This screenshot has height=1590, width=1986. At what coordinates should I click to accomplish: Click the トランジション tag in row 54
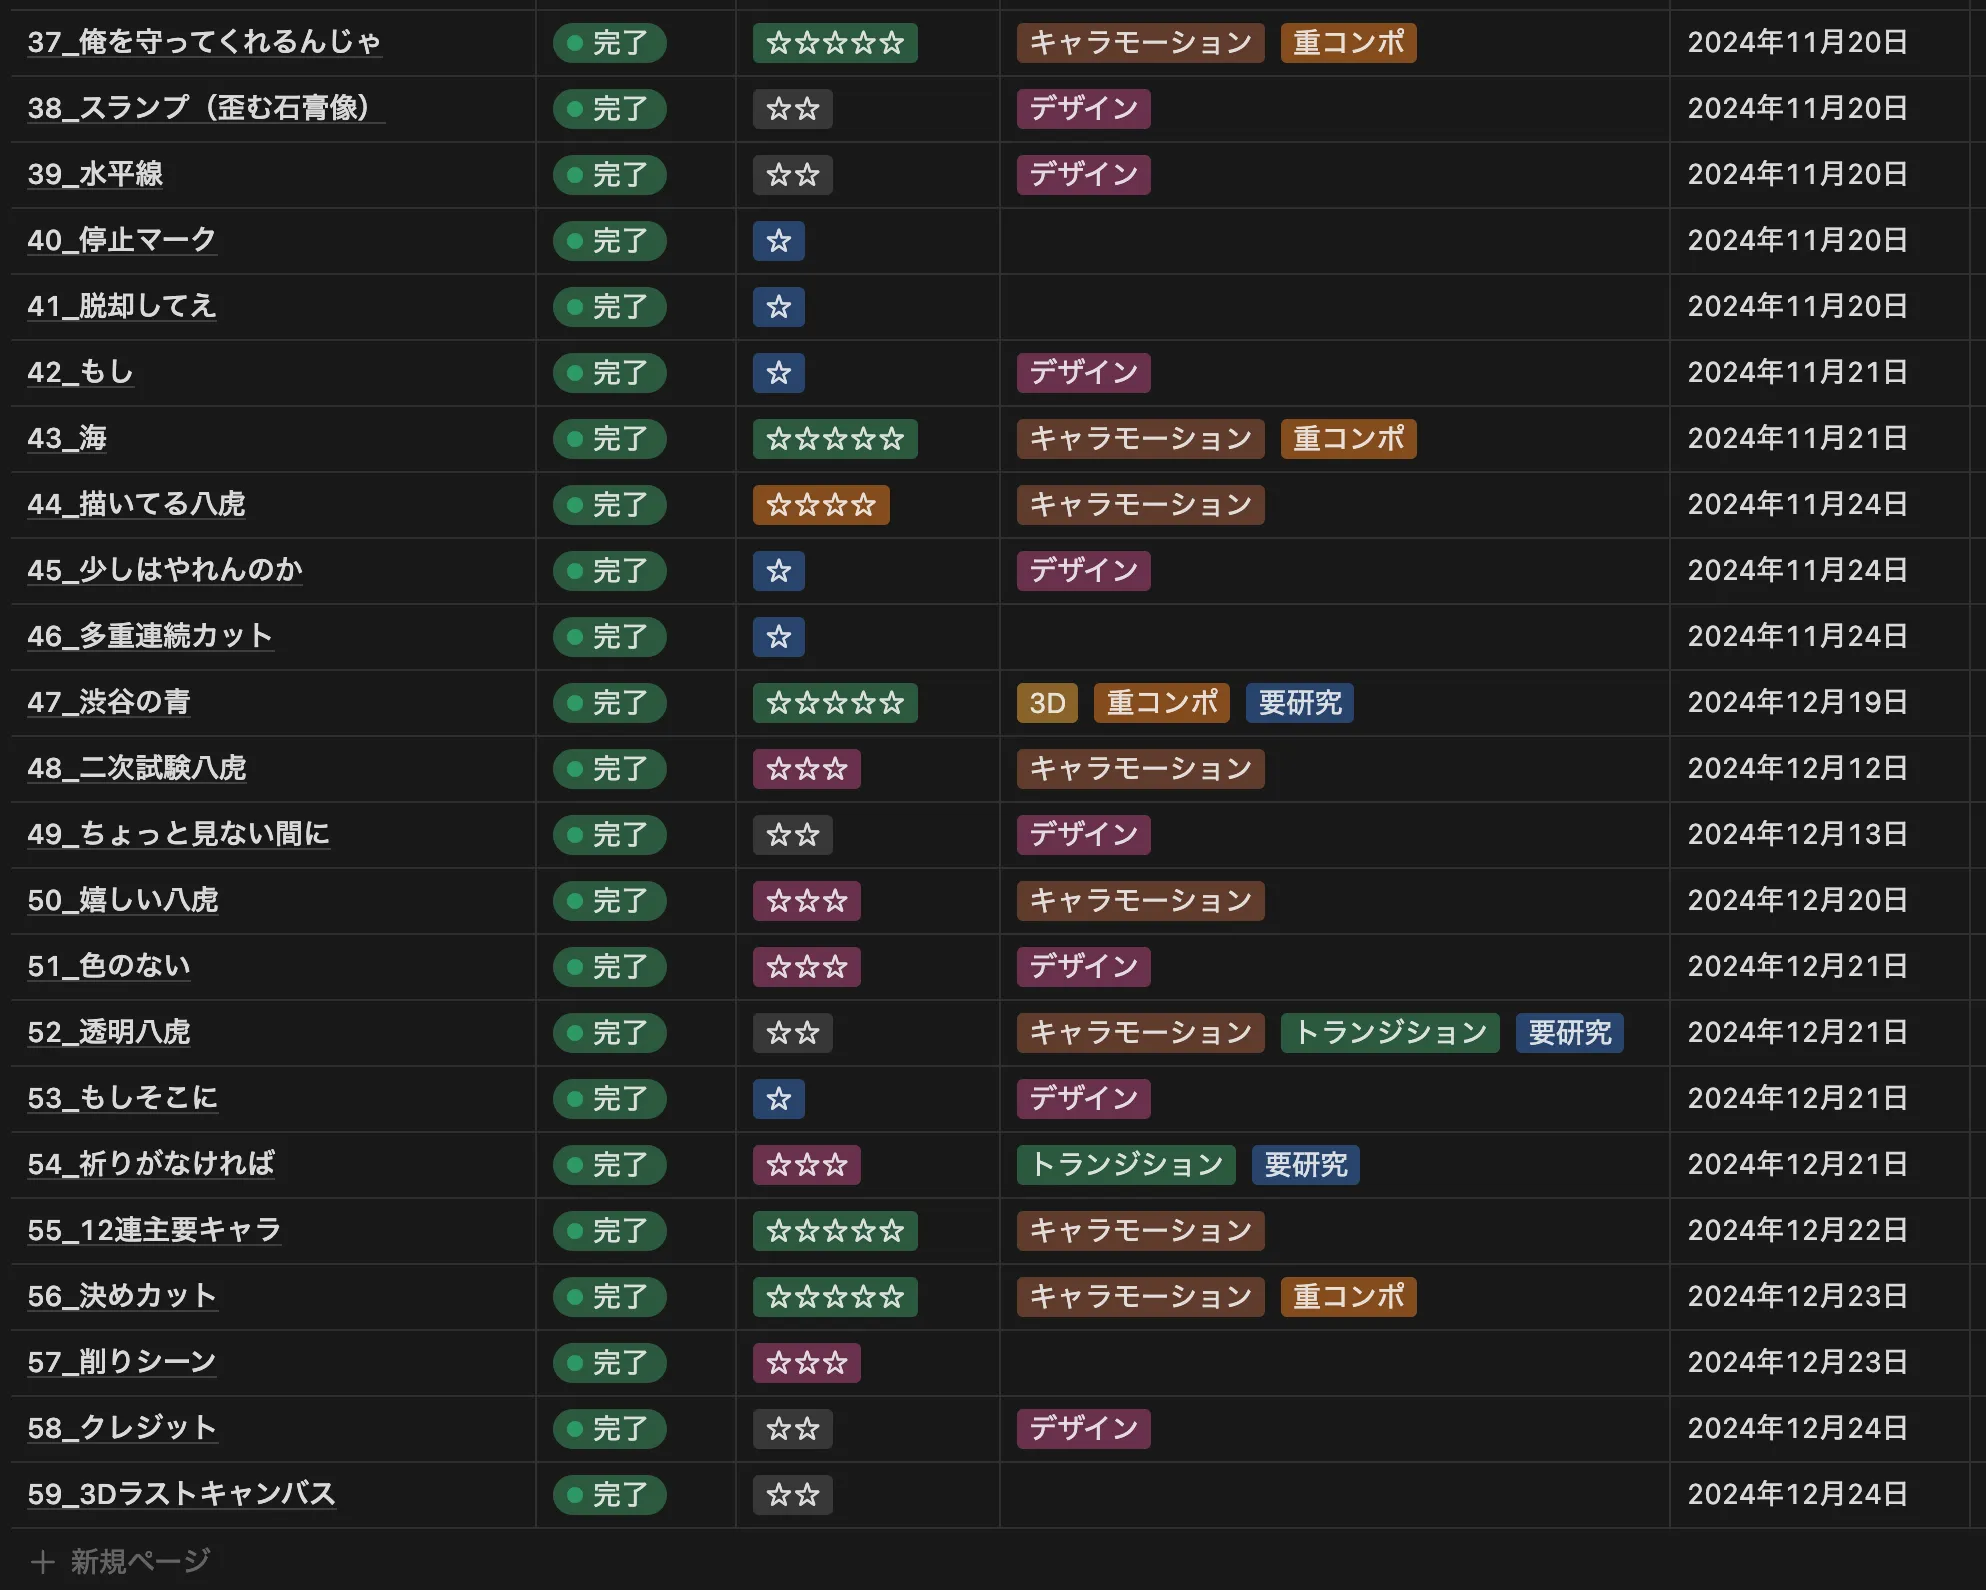[1126, 1165]
